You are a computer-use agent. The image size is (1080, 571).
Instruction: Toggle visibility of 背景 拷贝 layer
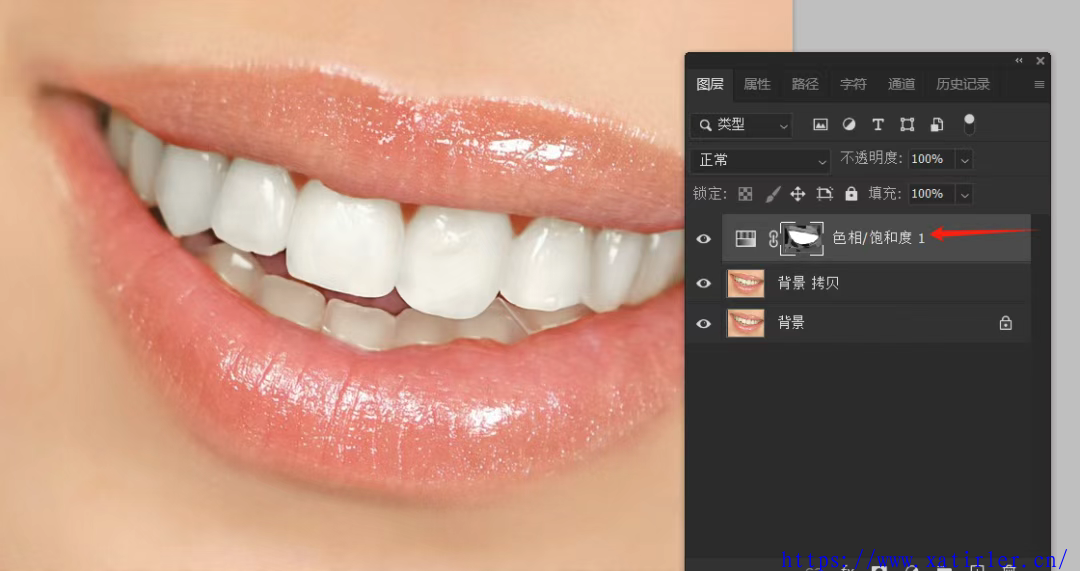point(704,284)
